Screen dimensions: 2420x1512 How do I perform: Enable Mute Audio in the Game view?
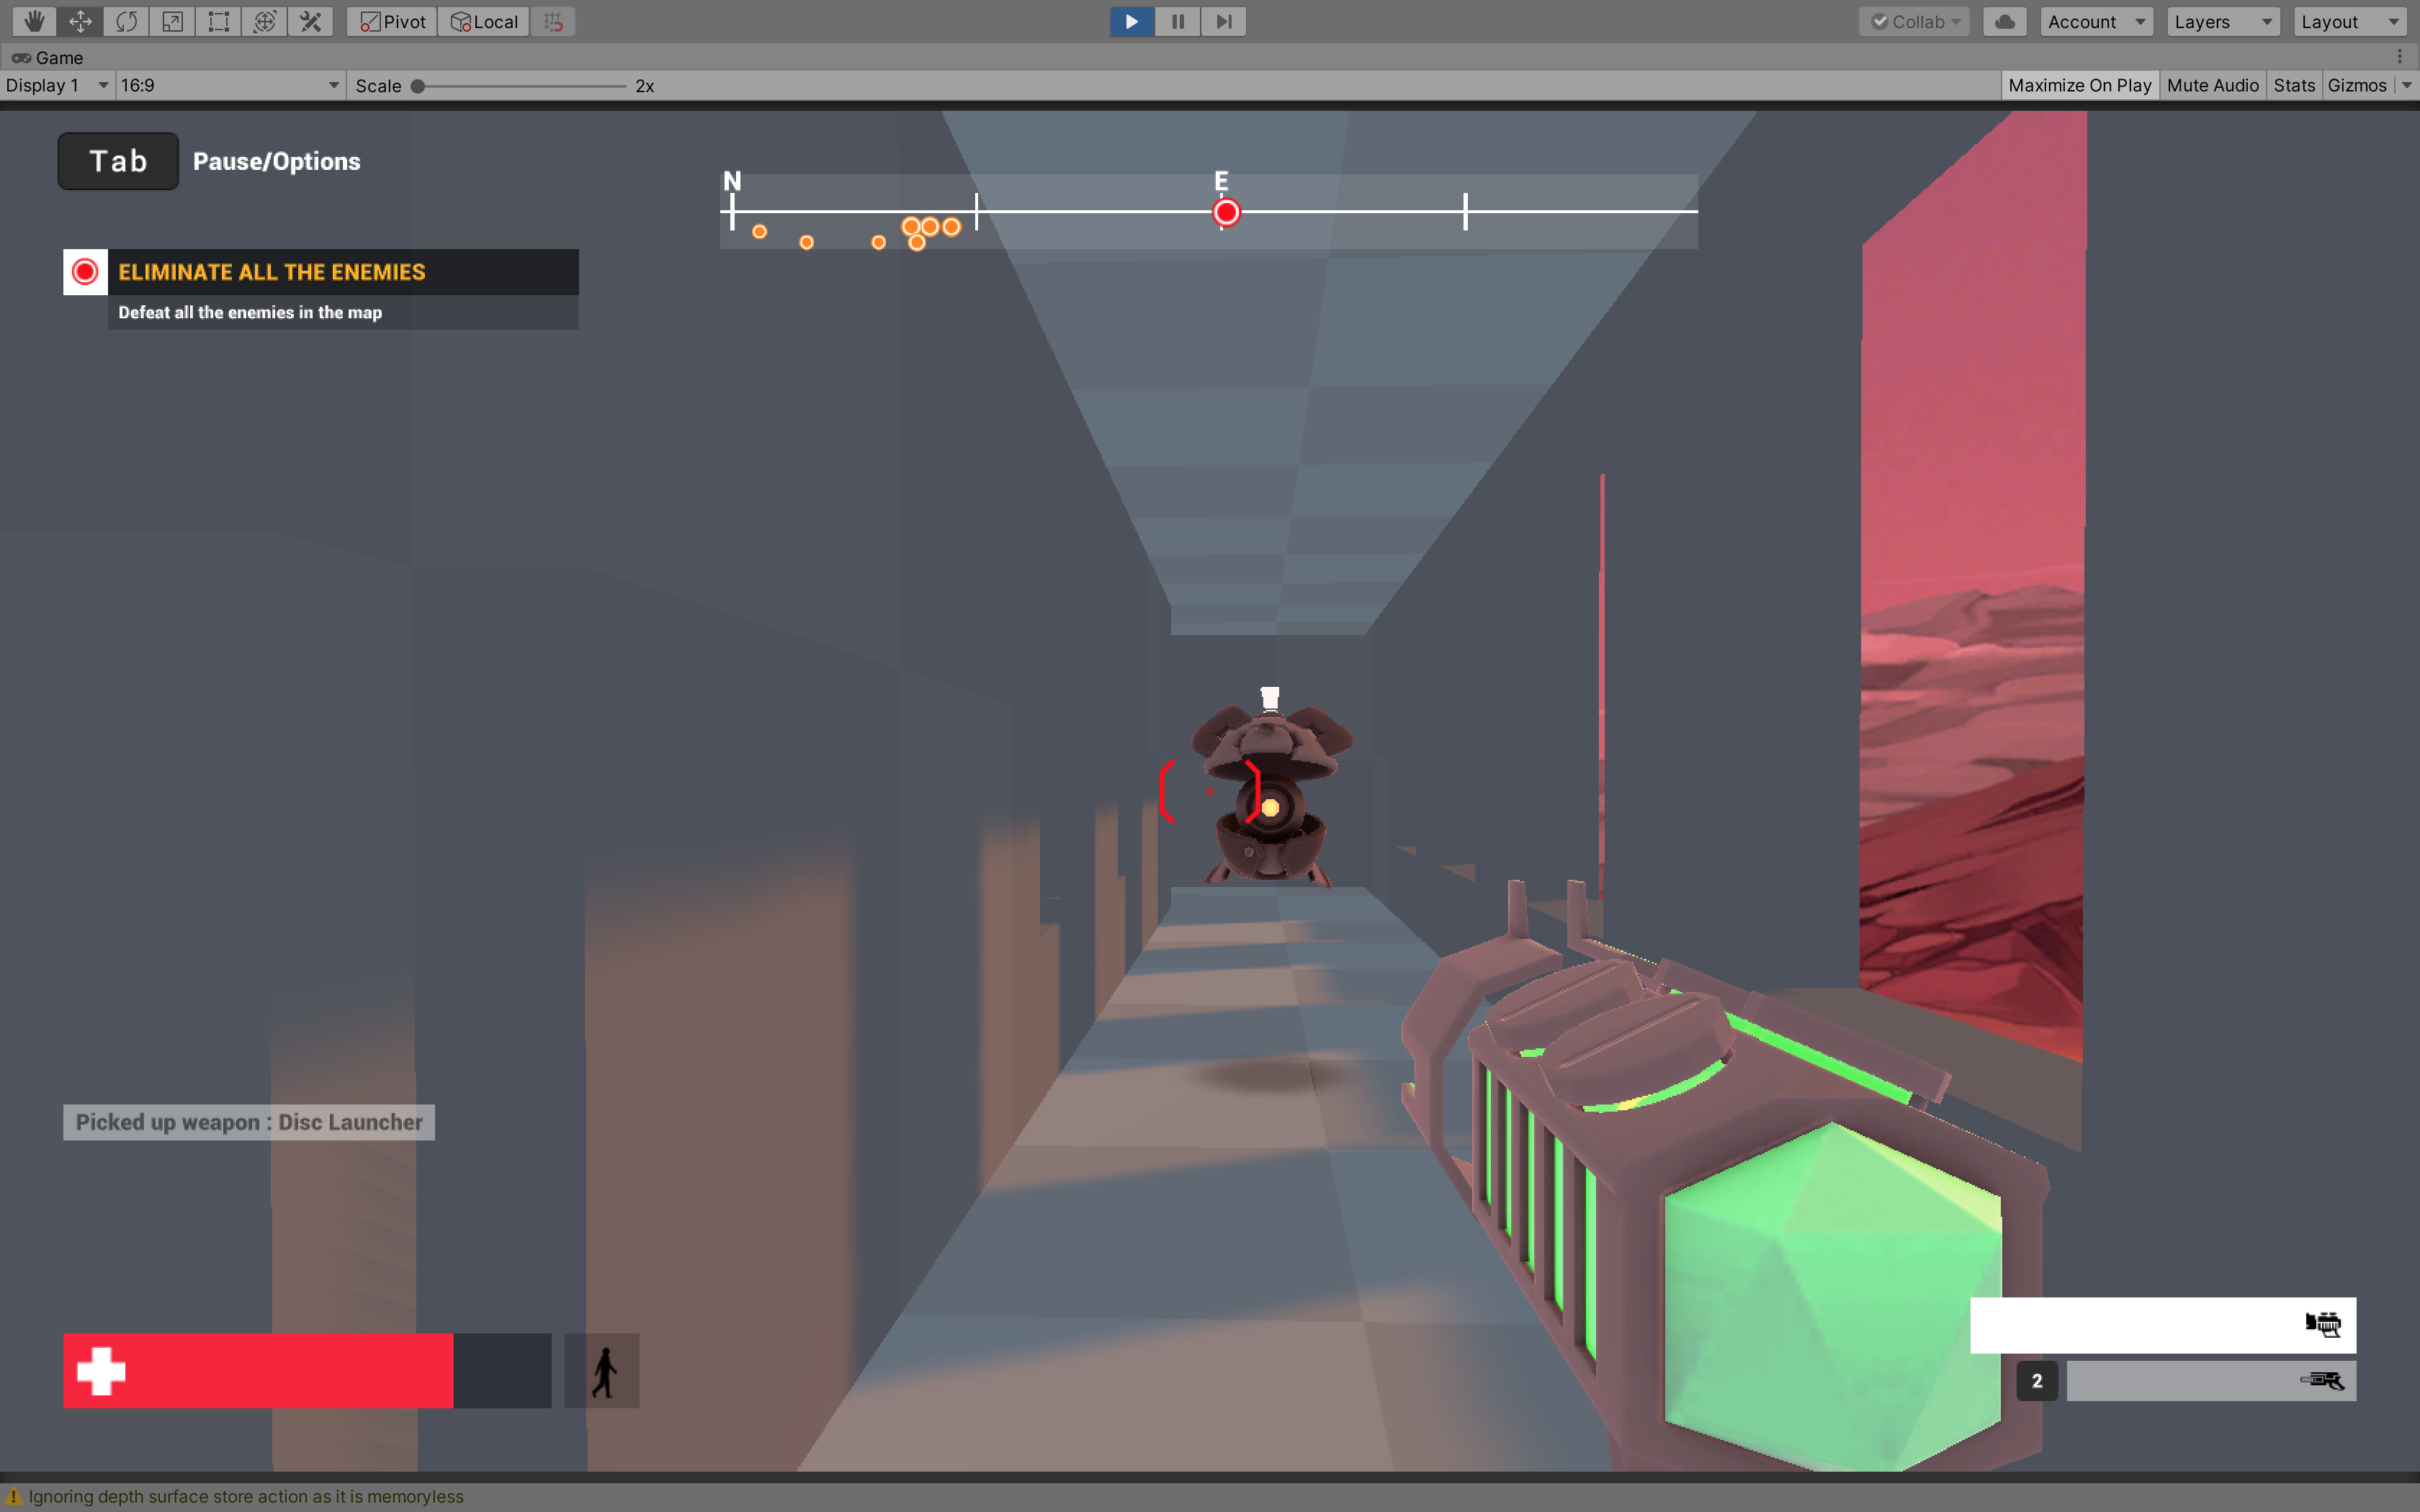[x=2212, y=85]
